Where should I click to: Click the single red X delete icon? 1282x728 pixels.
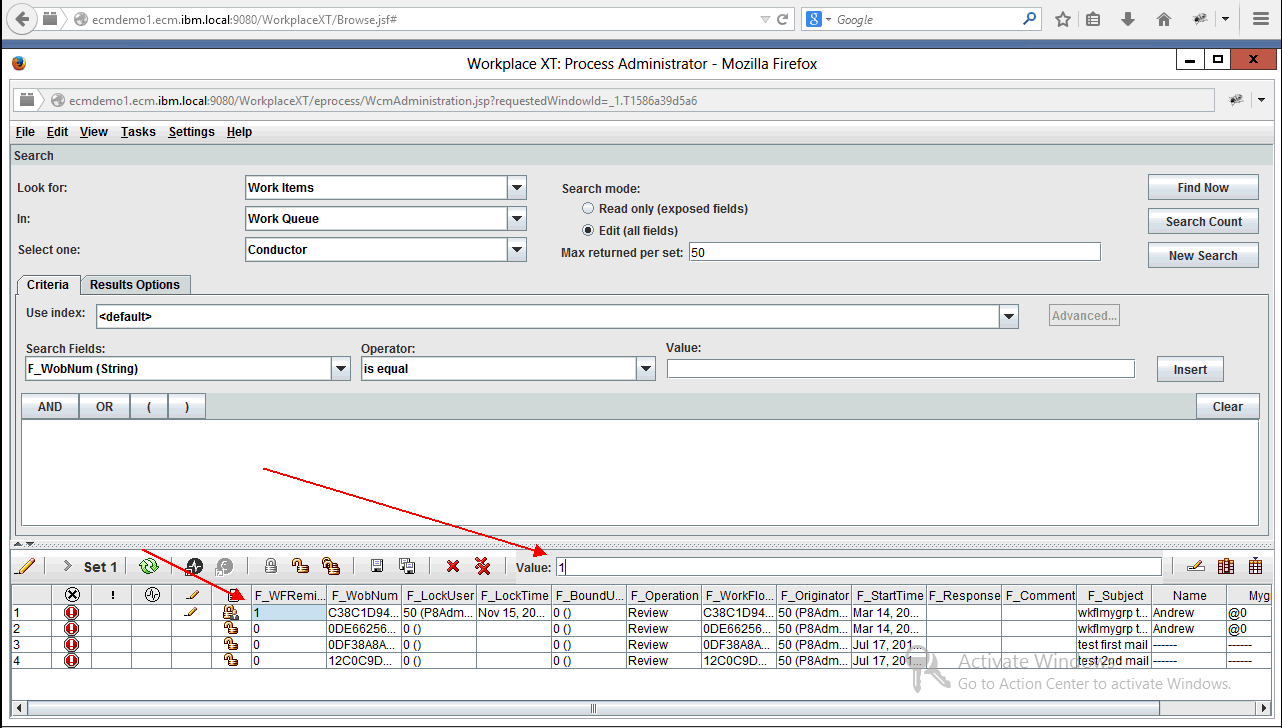click(453, 567)
